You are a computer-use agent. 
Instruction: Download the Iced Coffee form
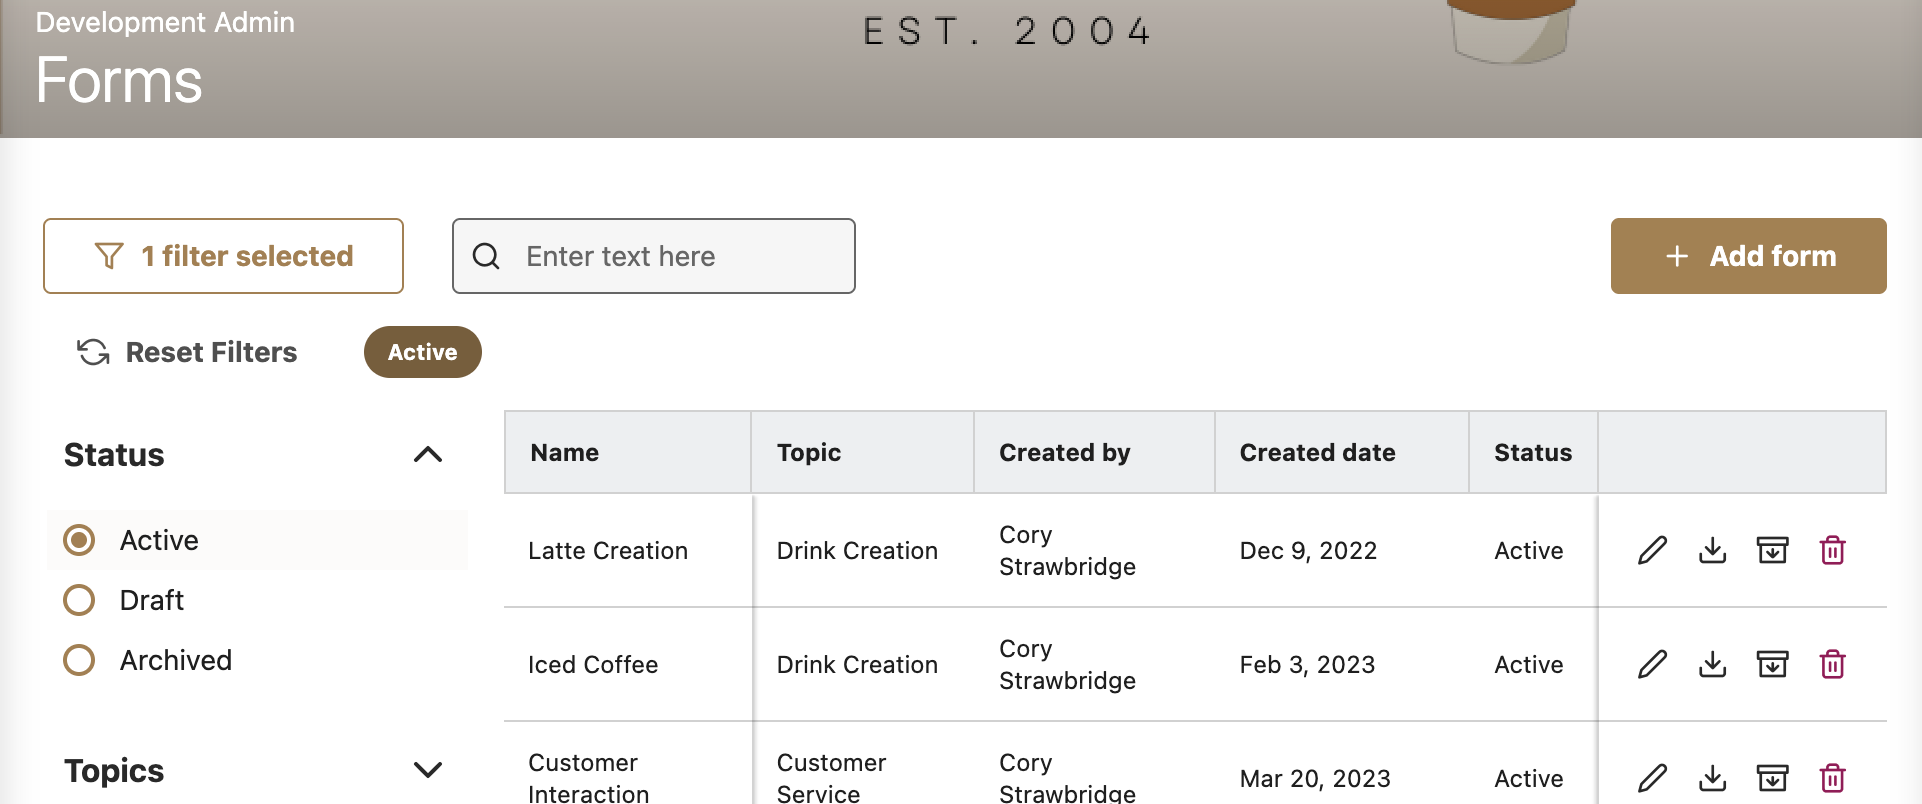[x=1712, y=664]
